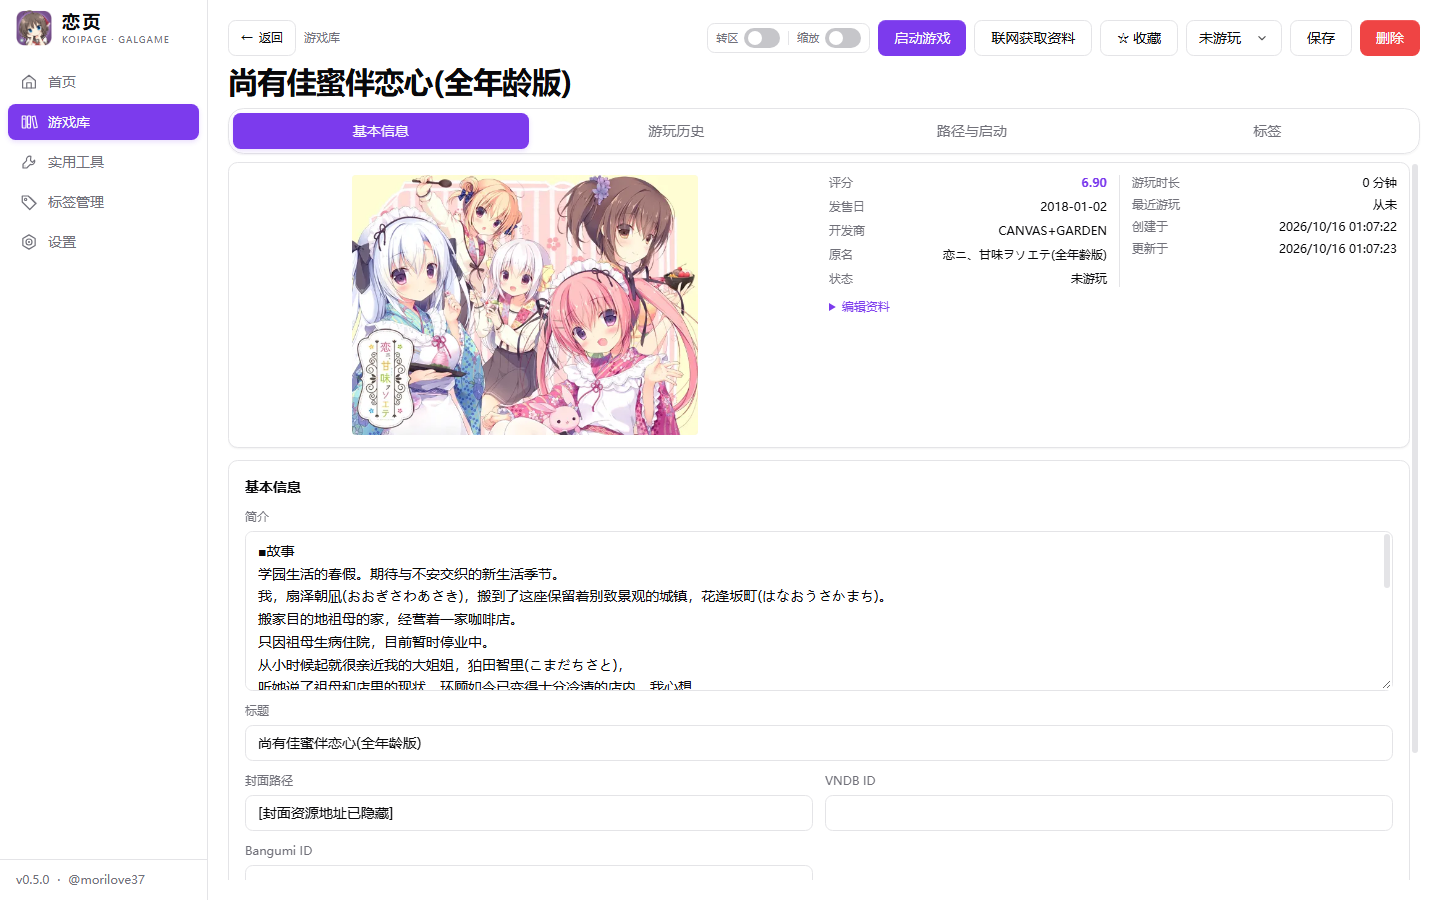
Task: Click the main page vertical scrollbar
Action: pos(1415,458)
